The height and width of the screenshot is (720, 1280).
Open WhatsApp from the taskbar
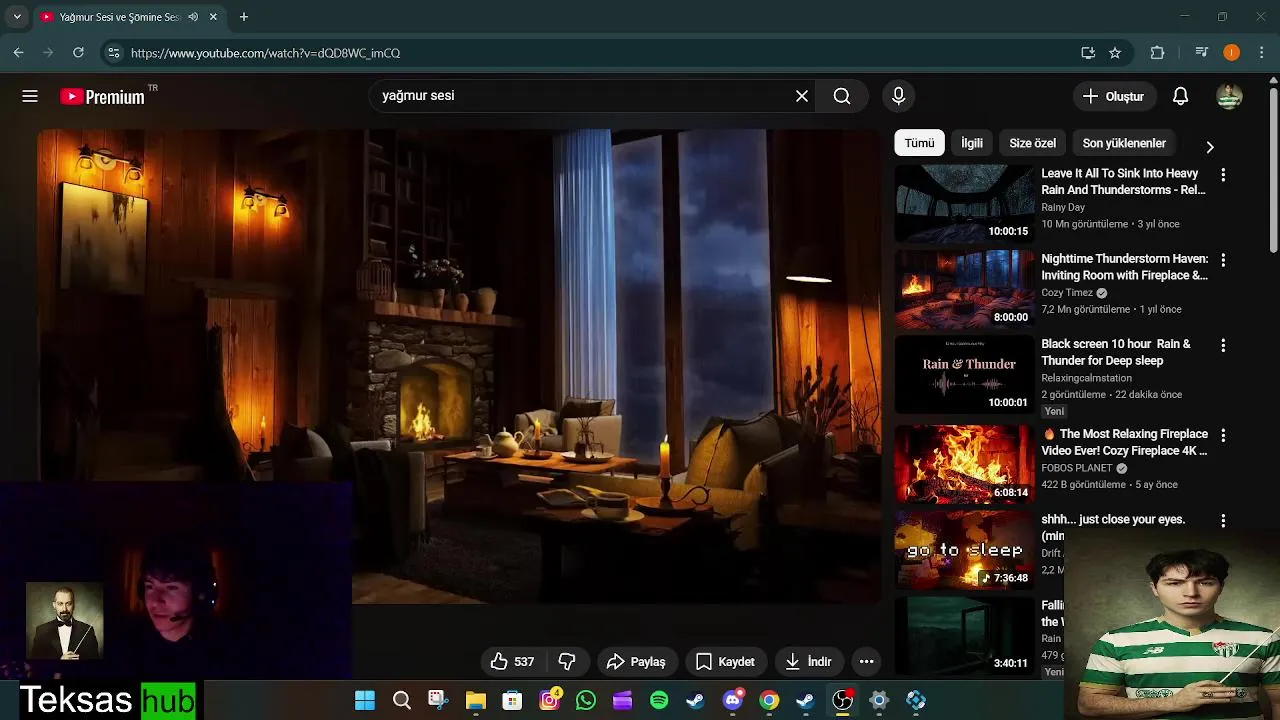[x=586, y=700]
